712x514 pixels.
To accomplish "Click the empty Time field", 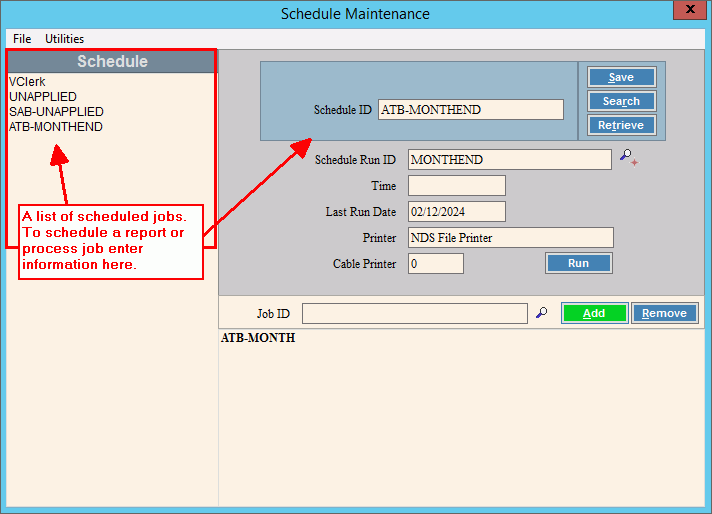I will pyautogui.click(x=456, y=186).
